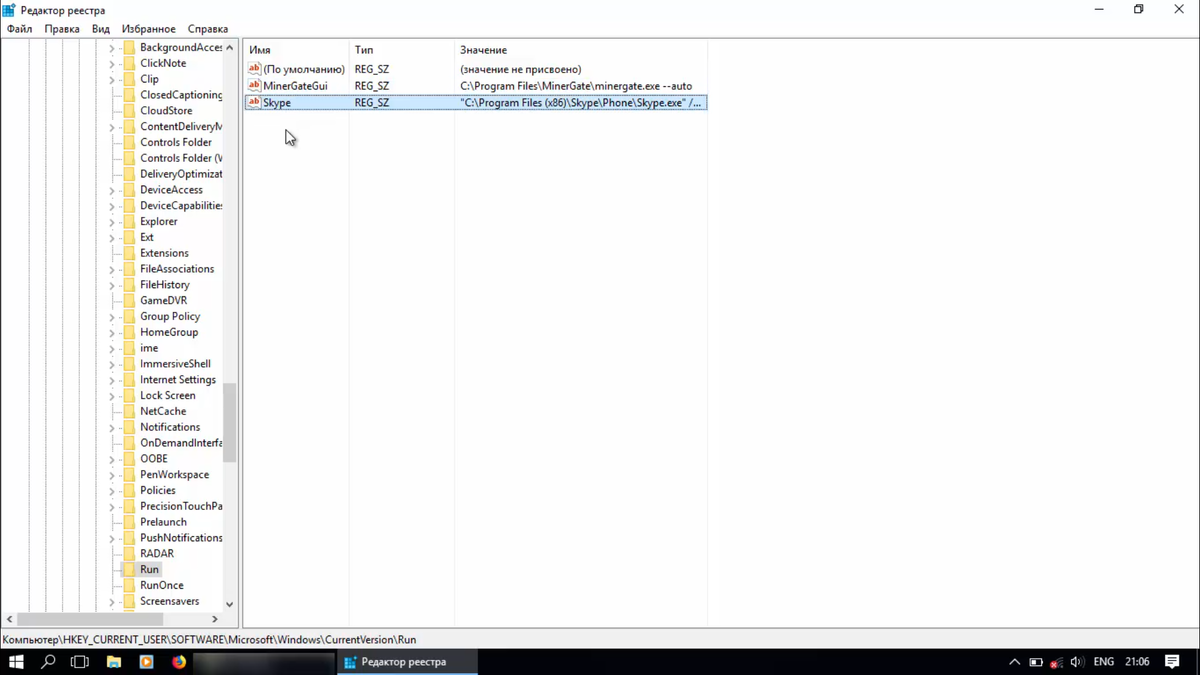
Task: Open the Избранное menu
Action: [149, 29]
